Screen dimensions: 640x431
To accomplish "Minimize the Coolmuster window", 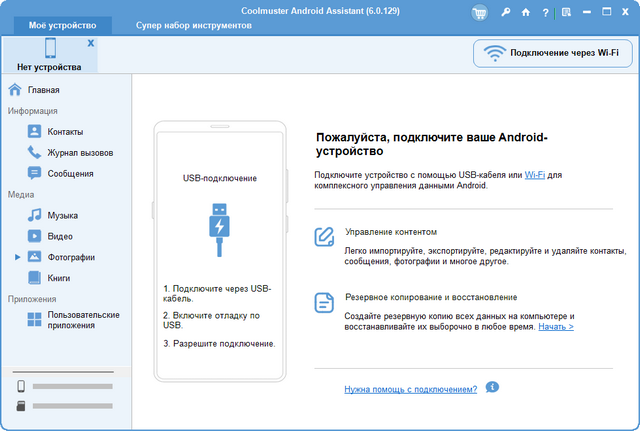I will point(587,12).
